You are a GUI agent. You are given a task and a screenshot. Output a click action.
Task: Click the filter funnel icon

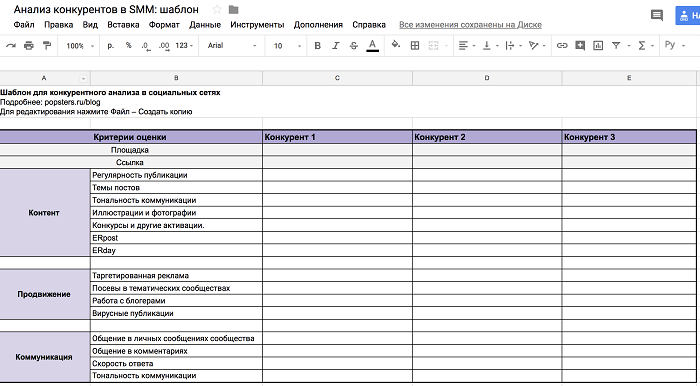tap(616, 46)
